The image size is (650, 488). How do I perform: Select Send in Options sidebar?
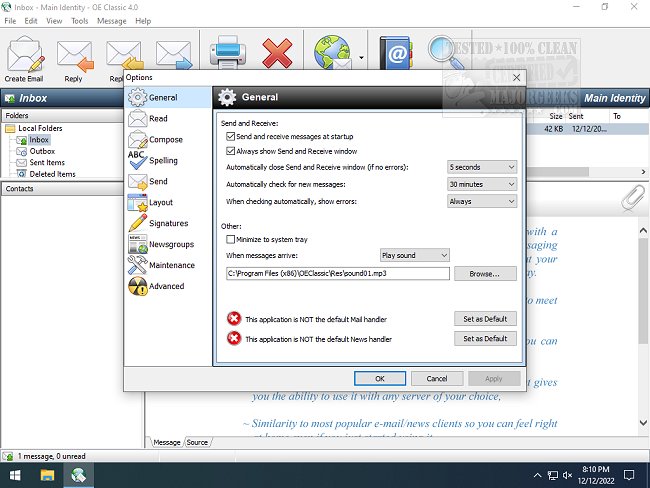(x=168, y=181)
